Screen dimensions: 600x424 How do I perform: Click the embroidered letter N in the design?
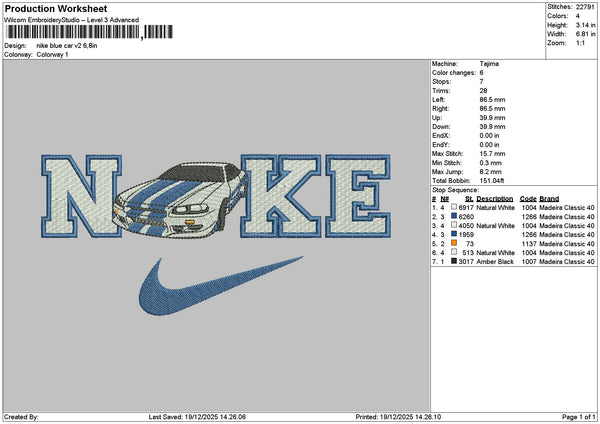click(x=81, y=196)
